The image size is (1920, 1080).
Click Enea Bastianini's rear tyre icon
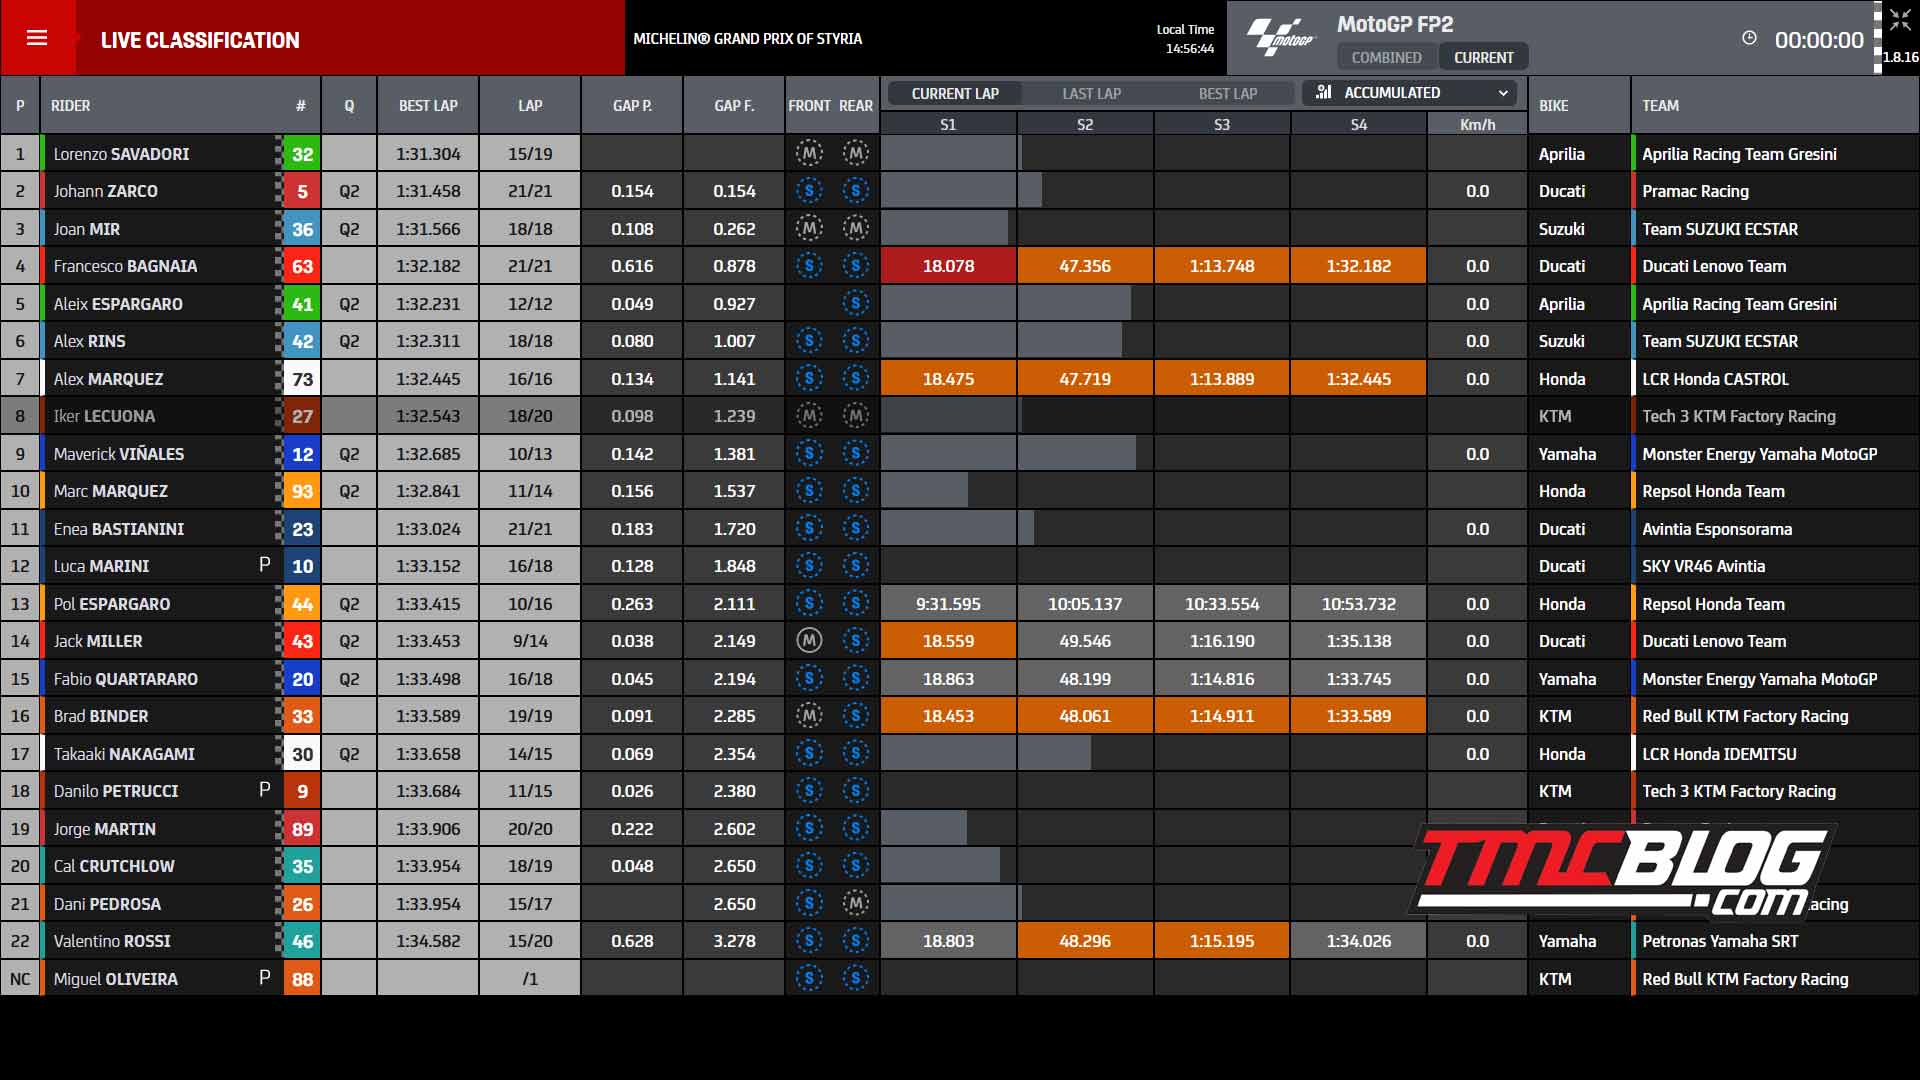pos(855,529)
